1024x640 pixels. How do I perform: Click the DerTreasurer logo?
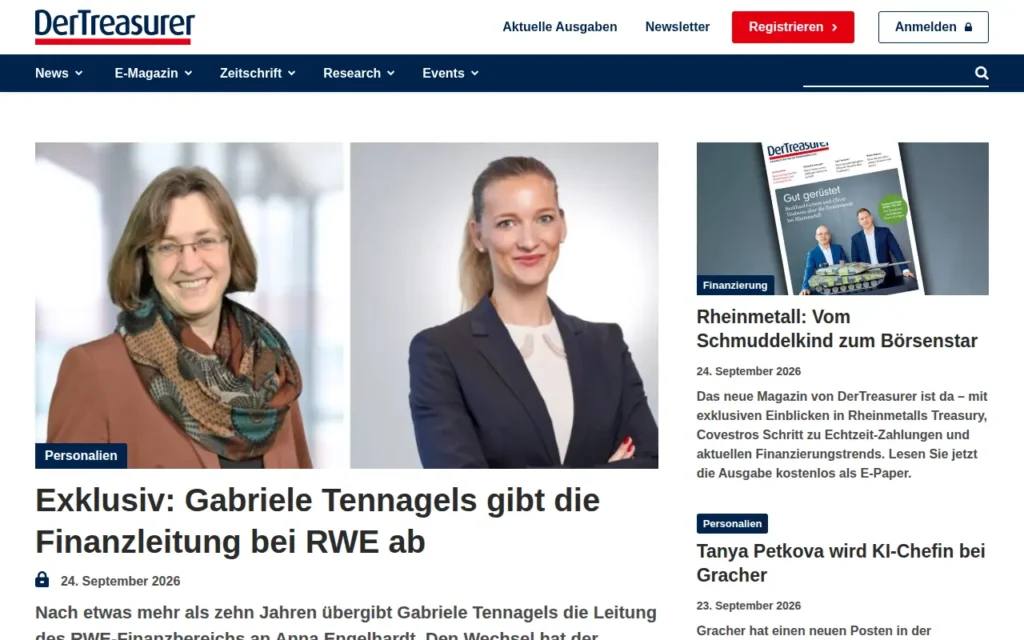[x=115, y=27]
